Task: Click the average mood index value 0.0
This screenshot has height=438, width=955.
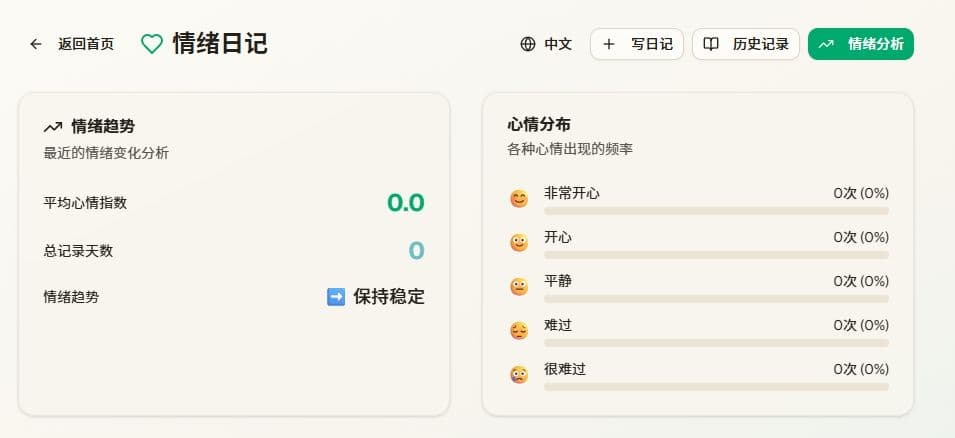Action: point(406,203)
